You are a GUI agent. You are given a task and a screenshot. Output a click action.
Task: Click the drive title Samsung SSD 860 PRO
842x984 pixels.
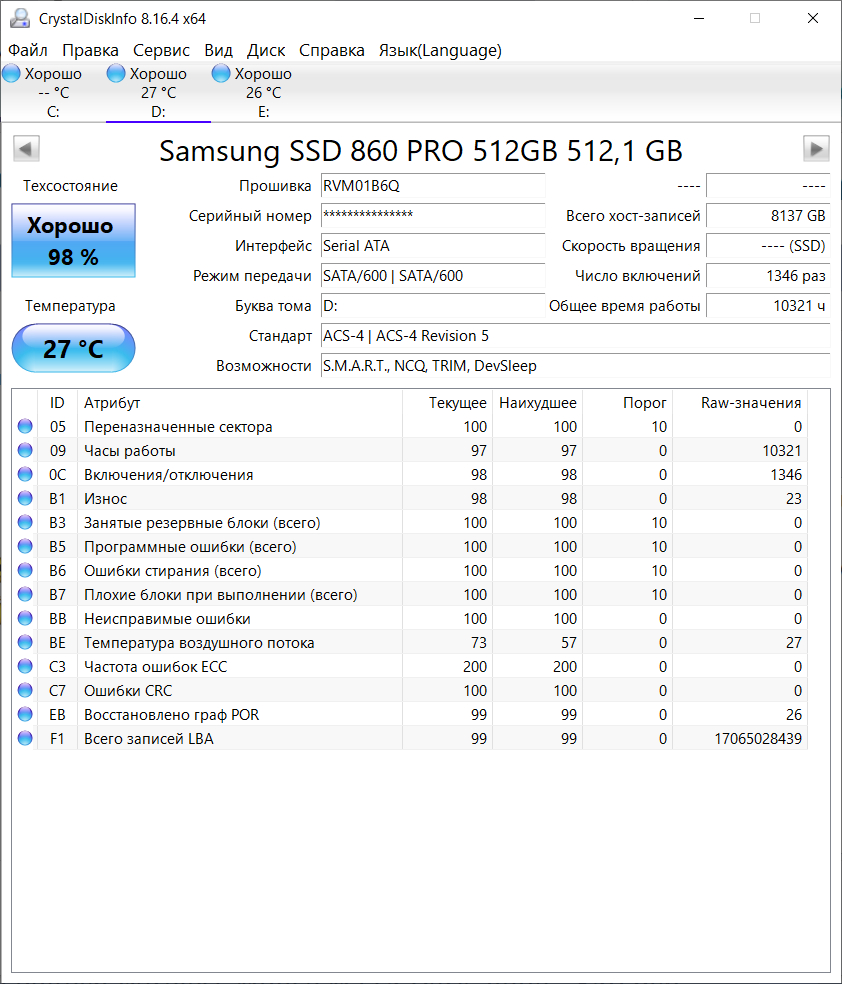[420, 151]
